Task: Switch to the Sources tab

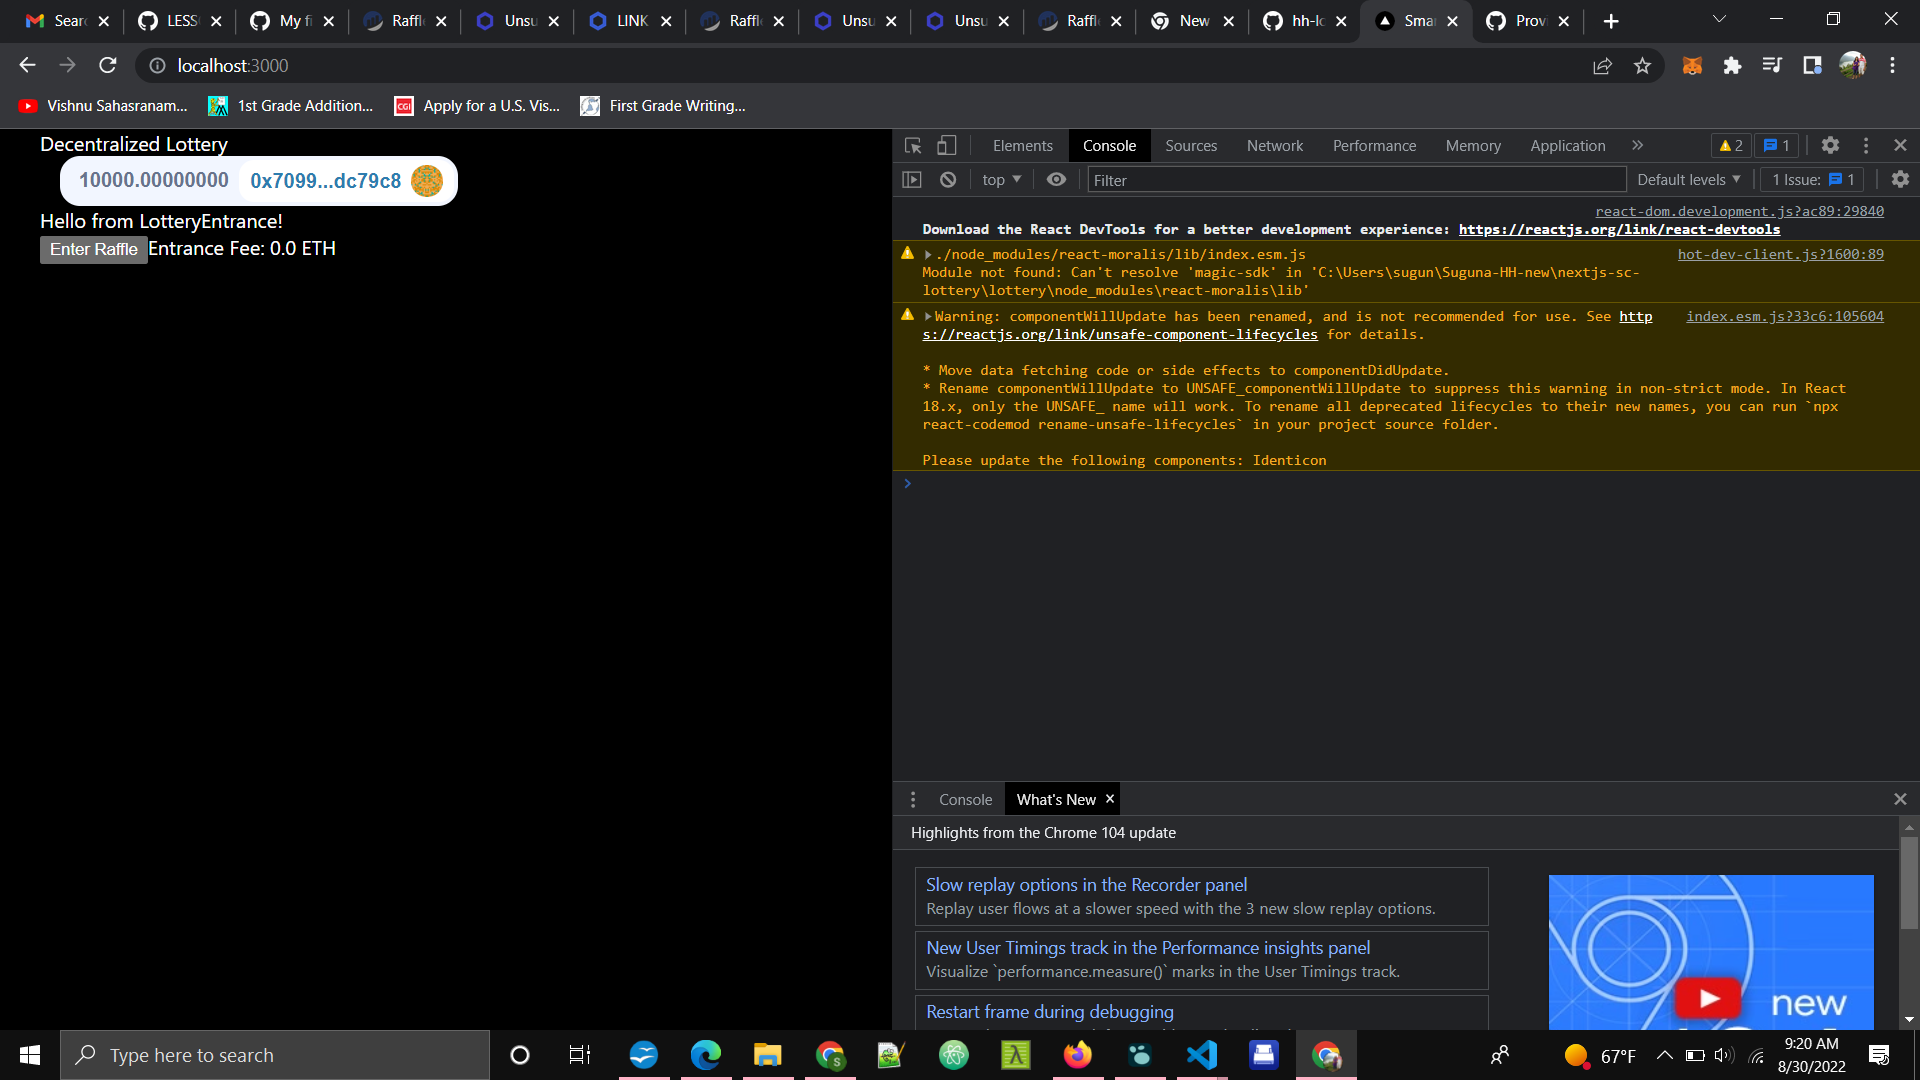Action: (x=1191, y=145)
